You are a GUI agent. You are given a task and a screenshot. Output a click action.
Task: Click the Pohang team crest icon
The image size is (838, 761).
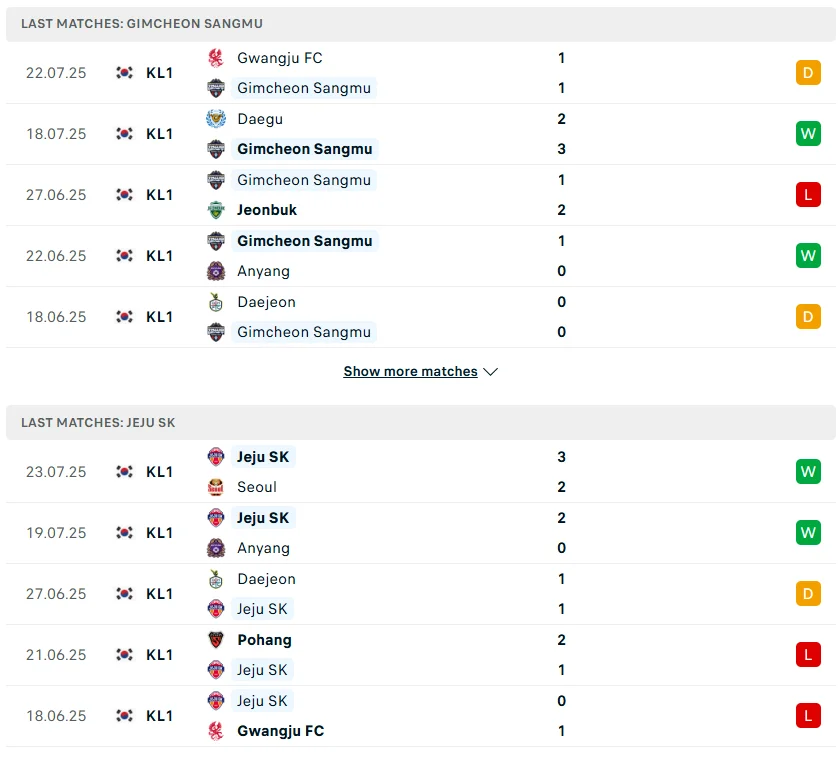pyautogui.click(x=216, y=640)
